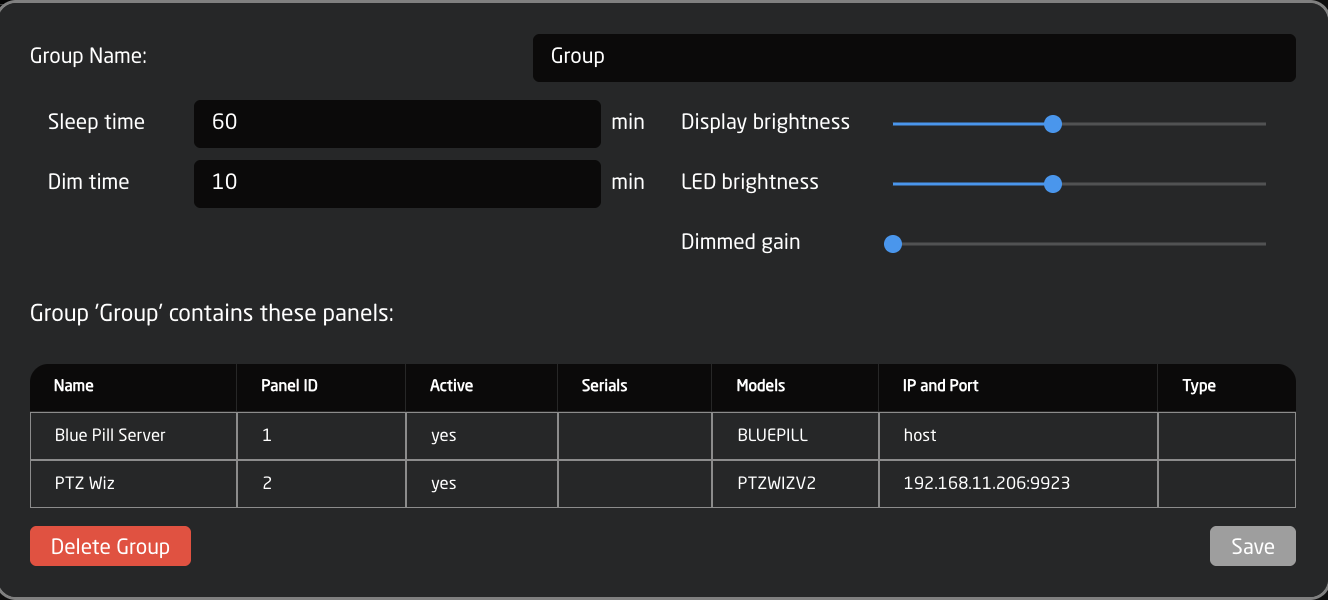The image size is (1328, 600).
Task: Click the Type column header
Action: point(1198,386)
